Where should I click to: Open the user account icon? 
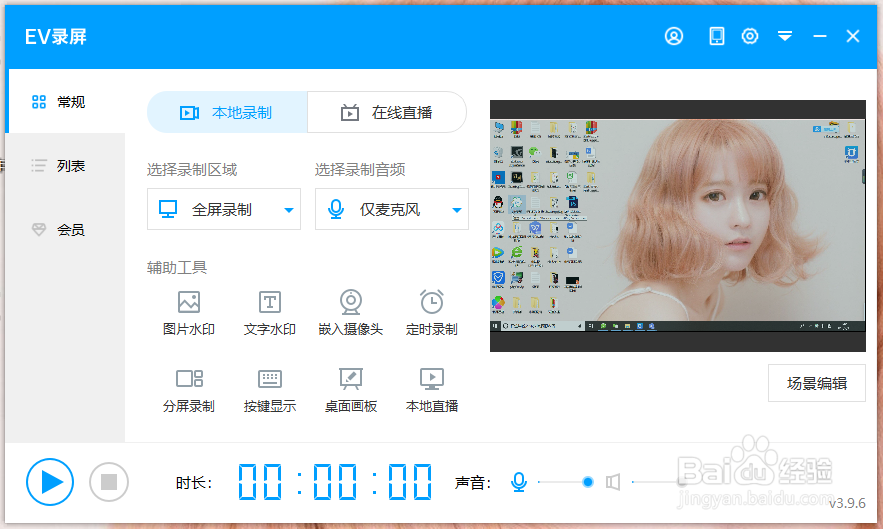tap(674, 36)
